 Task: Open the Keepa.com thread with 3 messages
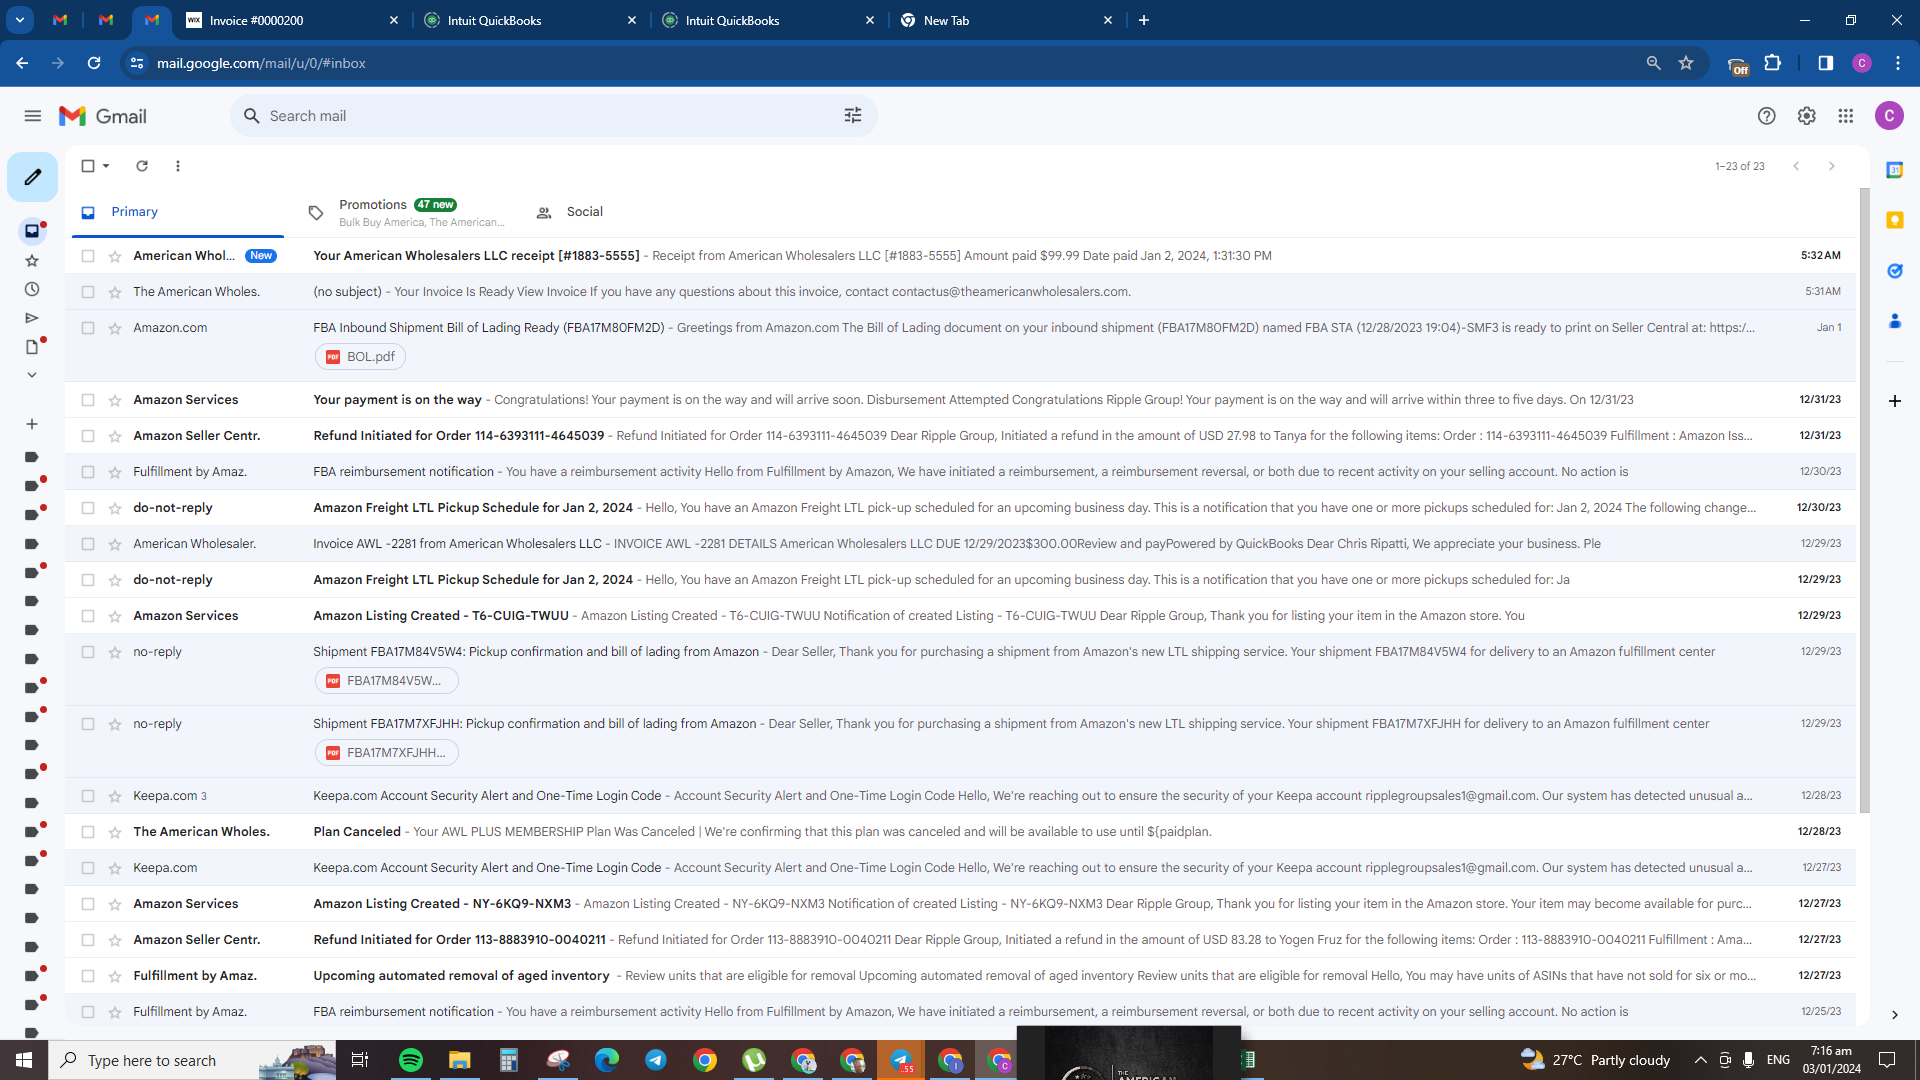coord(960,796)
